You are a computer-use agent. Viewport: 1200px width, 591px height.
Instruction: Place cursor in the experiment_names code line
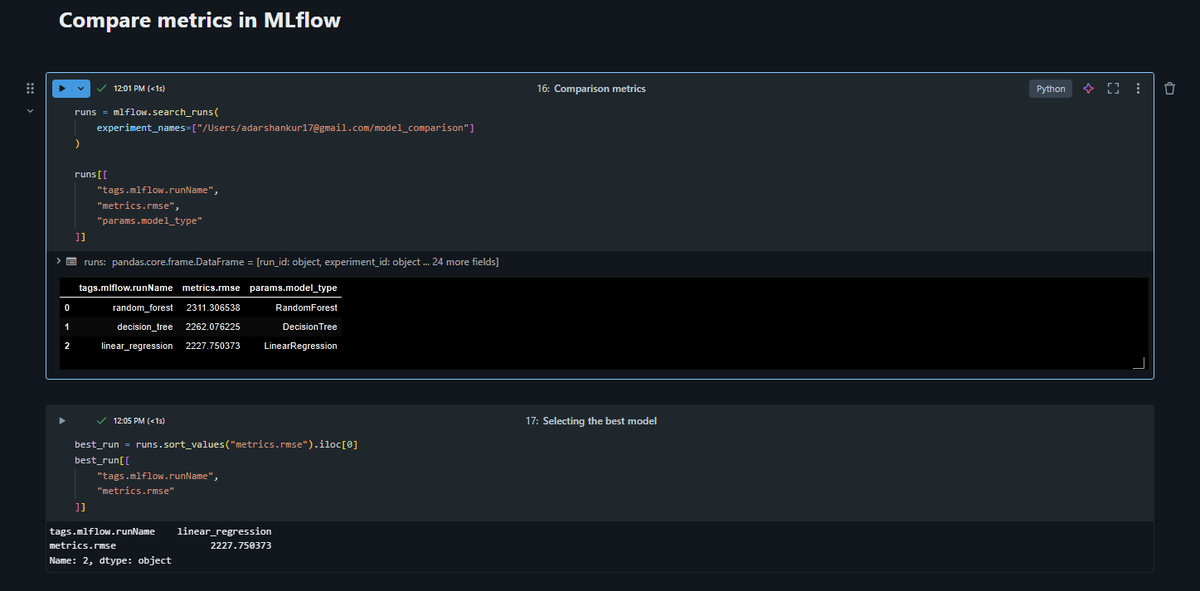pyautogui.click(x=285, y=128)
